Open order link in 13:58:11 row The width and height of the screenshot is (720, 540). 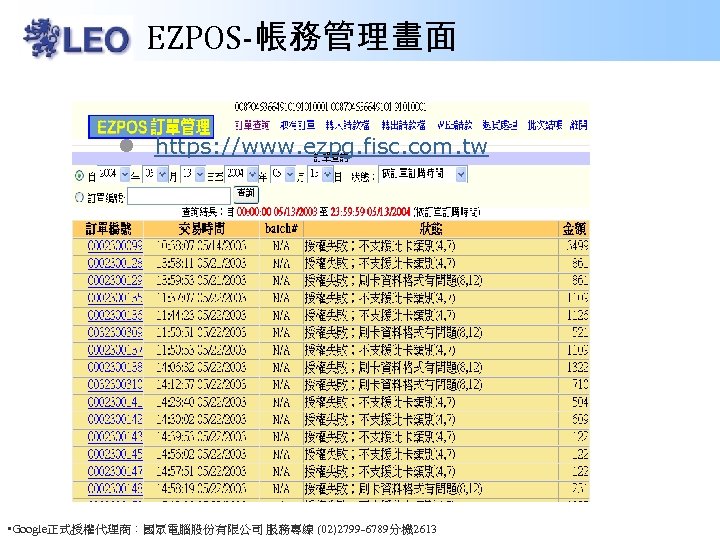pyautogui.click(x=115, y=264)
